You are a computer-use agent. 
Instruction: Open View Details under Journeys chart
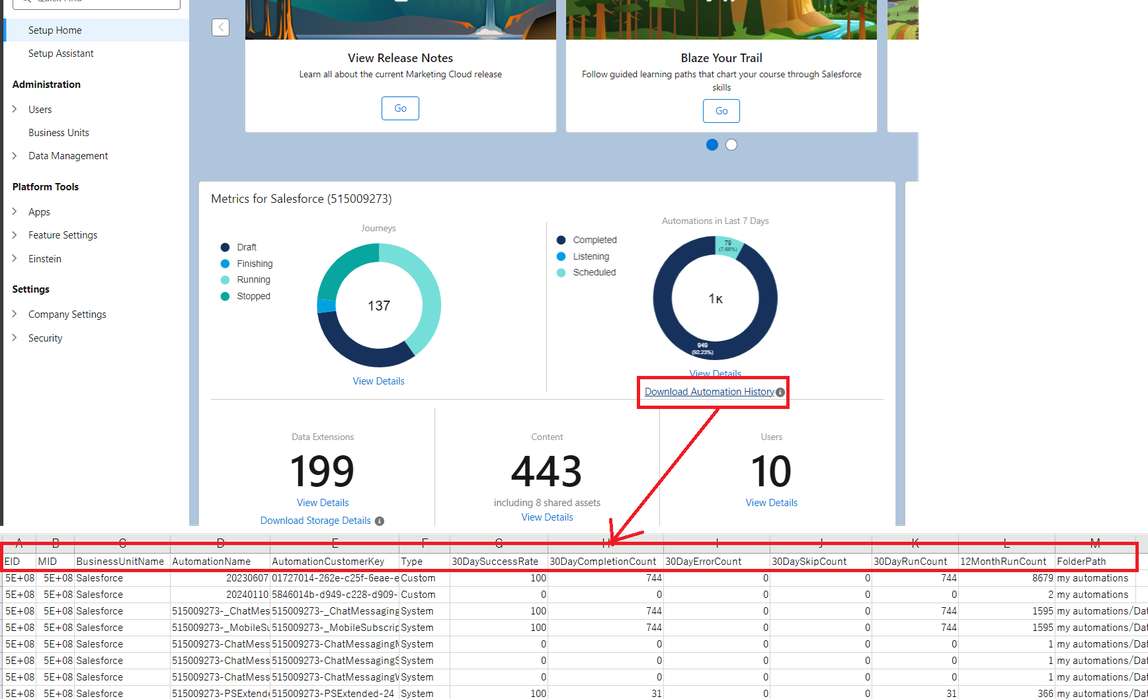pyautogui.click(x=379, y=381)
